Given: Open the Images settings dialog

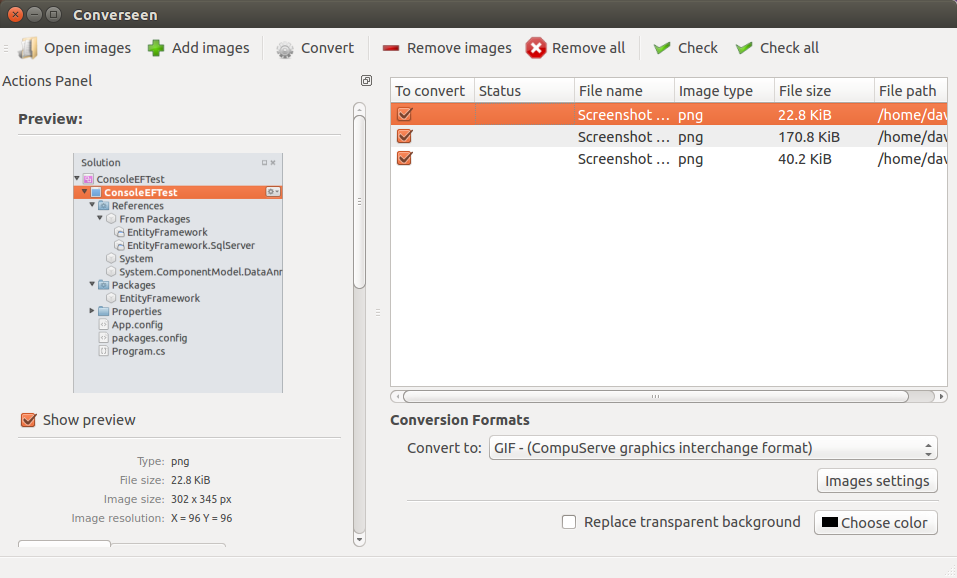Looking at the screenshot, I should 877,481.
